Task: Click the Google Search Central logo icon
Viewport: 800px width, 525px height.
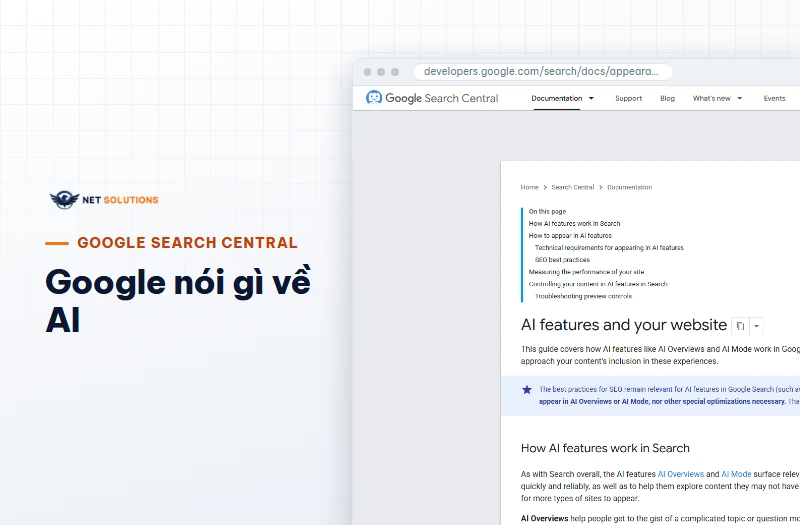Action: coord(374,97)
